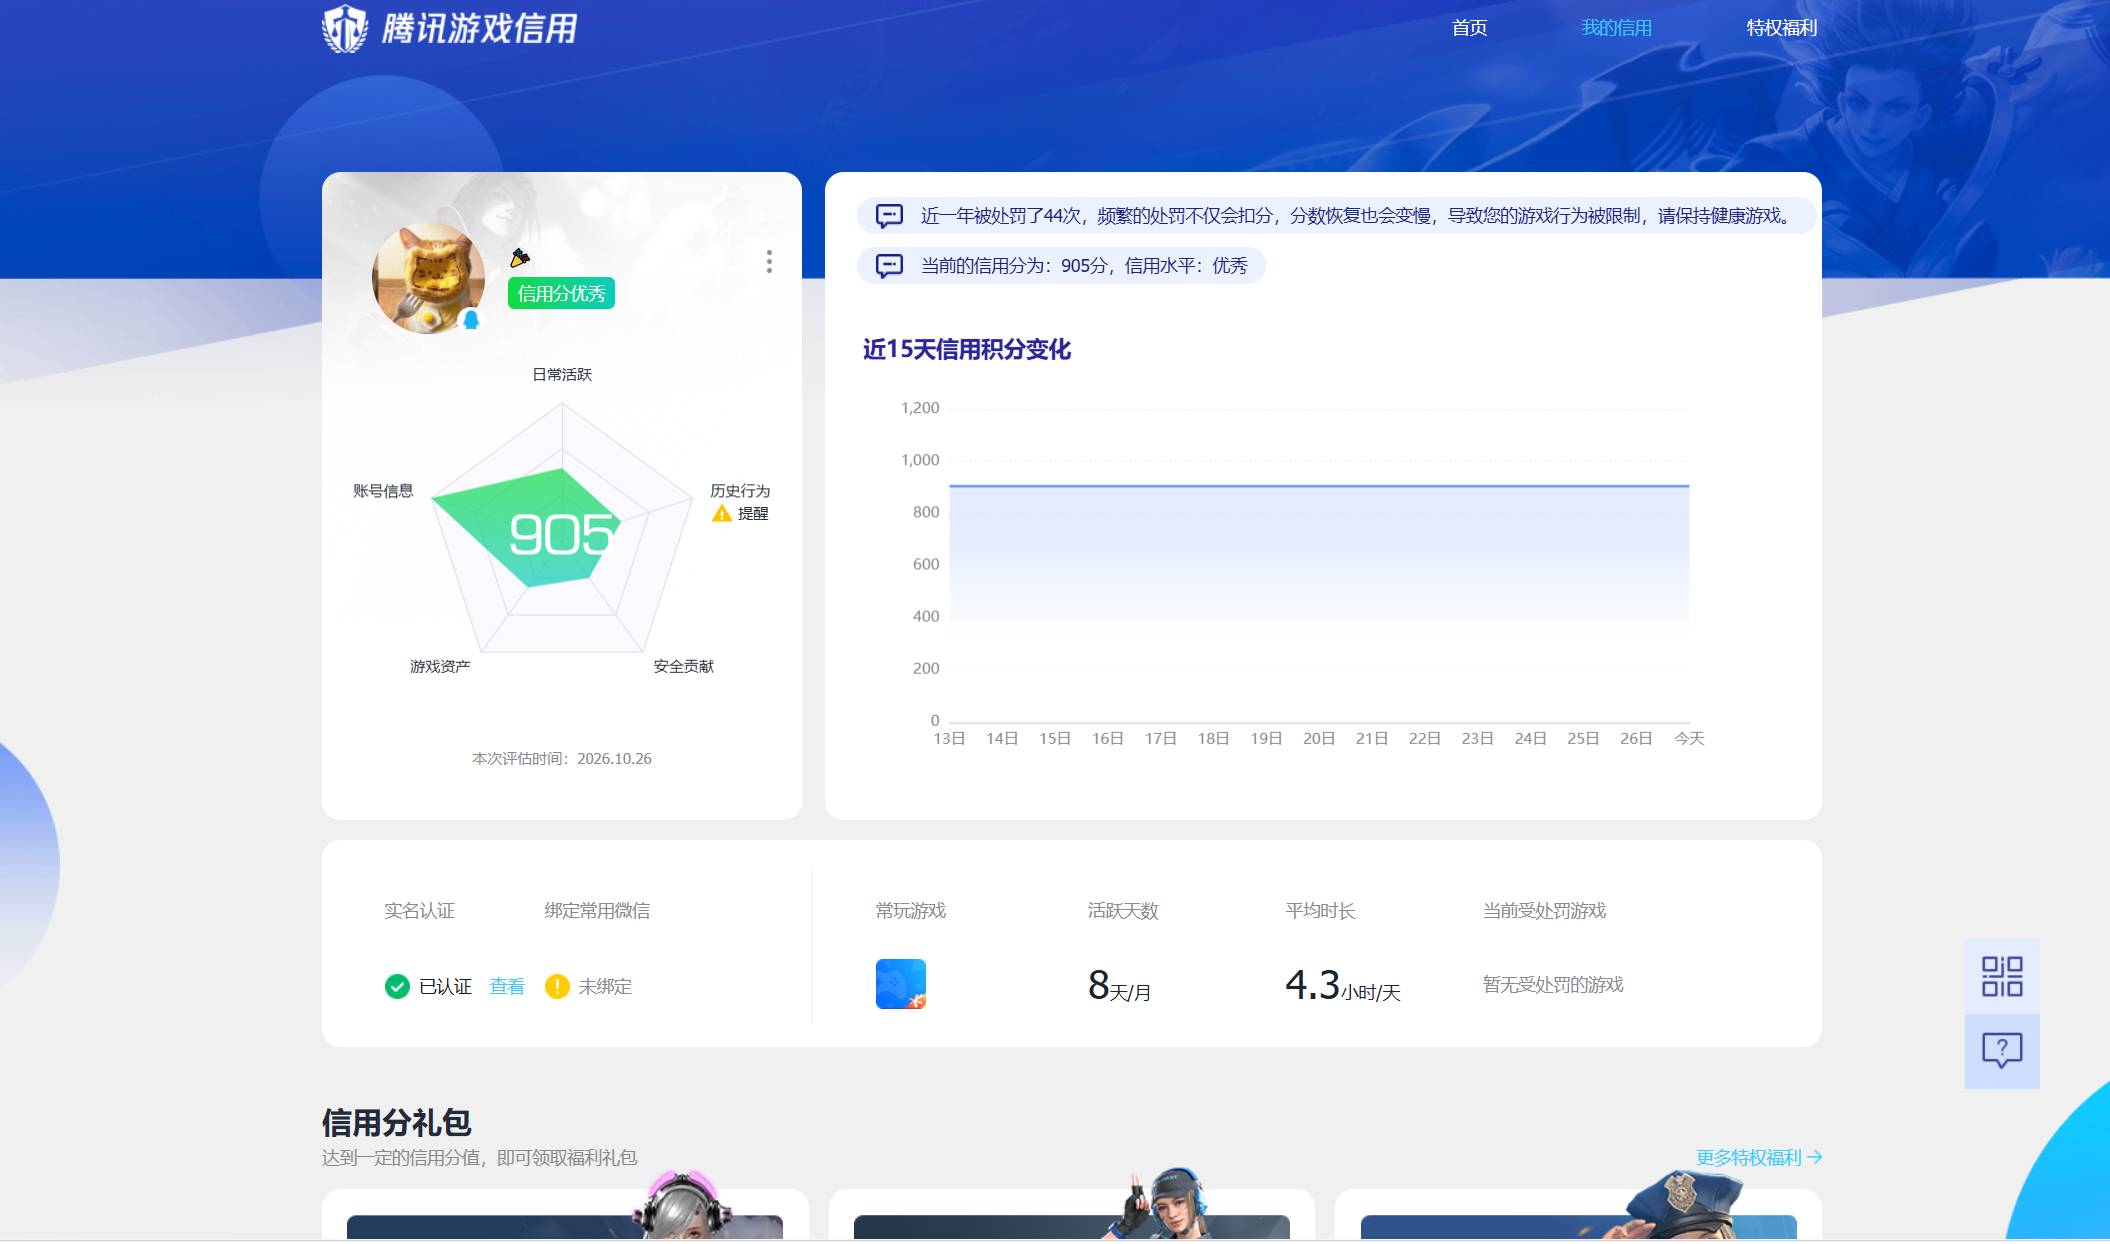Open the QR code floating button
Image resolution: width=2110 pixels, height=1244 pixels.
point(2002,976)
